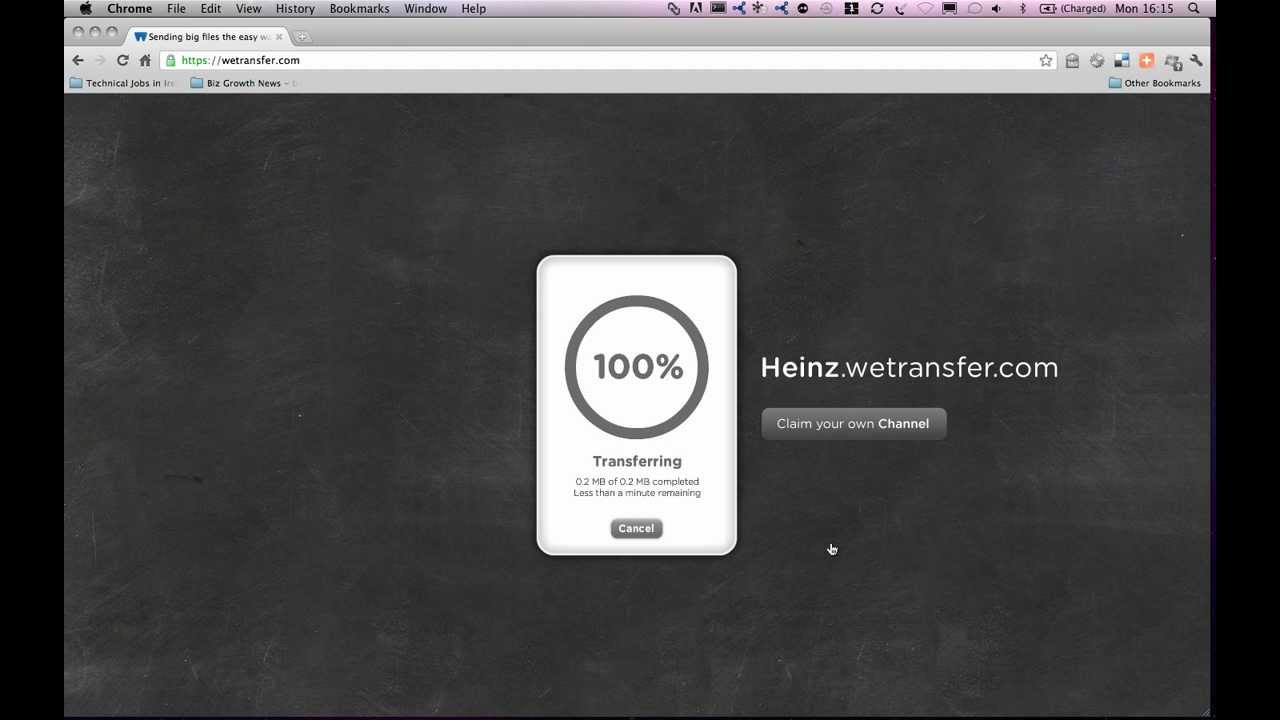Click the Wi-Fi status icon
Image resolution: width=1280 pixels, height=720 pixels.
(x=925, y=9)
